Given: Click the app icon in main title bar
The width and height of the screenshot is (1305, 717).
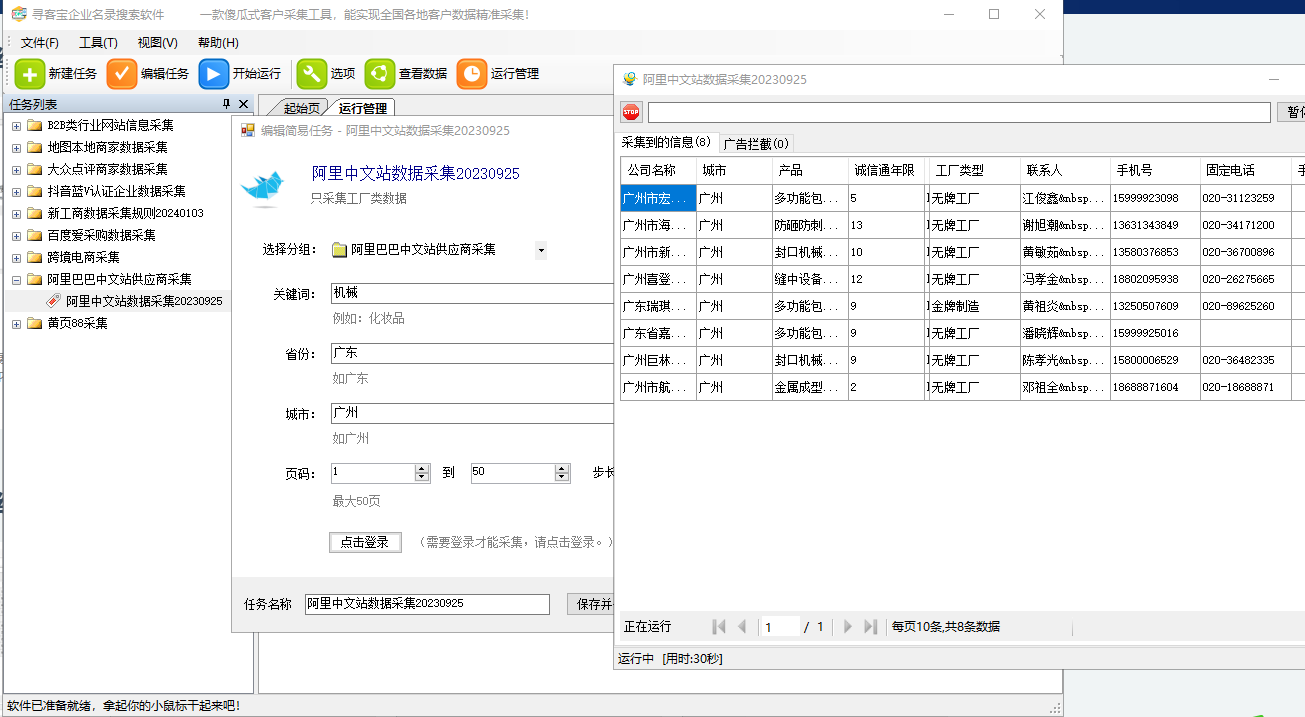Looking at the screenshot, I should click(19, 14).
